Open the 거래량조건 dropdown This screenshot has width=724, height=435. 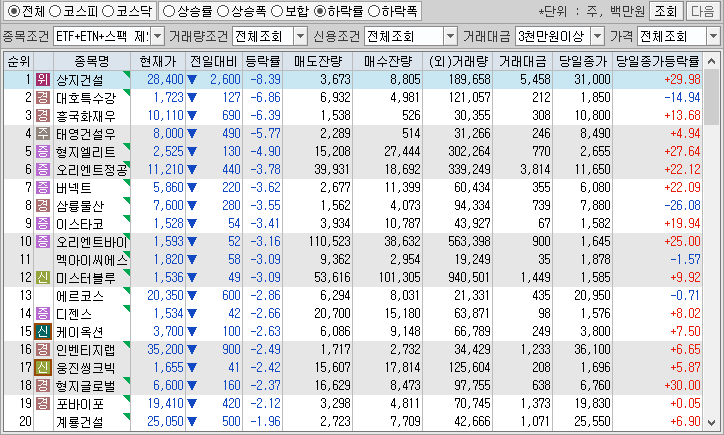tap(301, 36)
